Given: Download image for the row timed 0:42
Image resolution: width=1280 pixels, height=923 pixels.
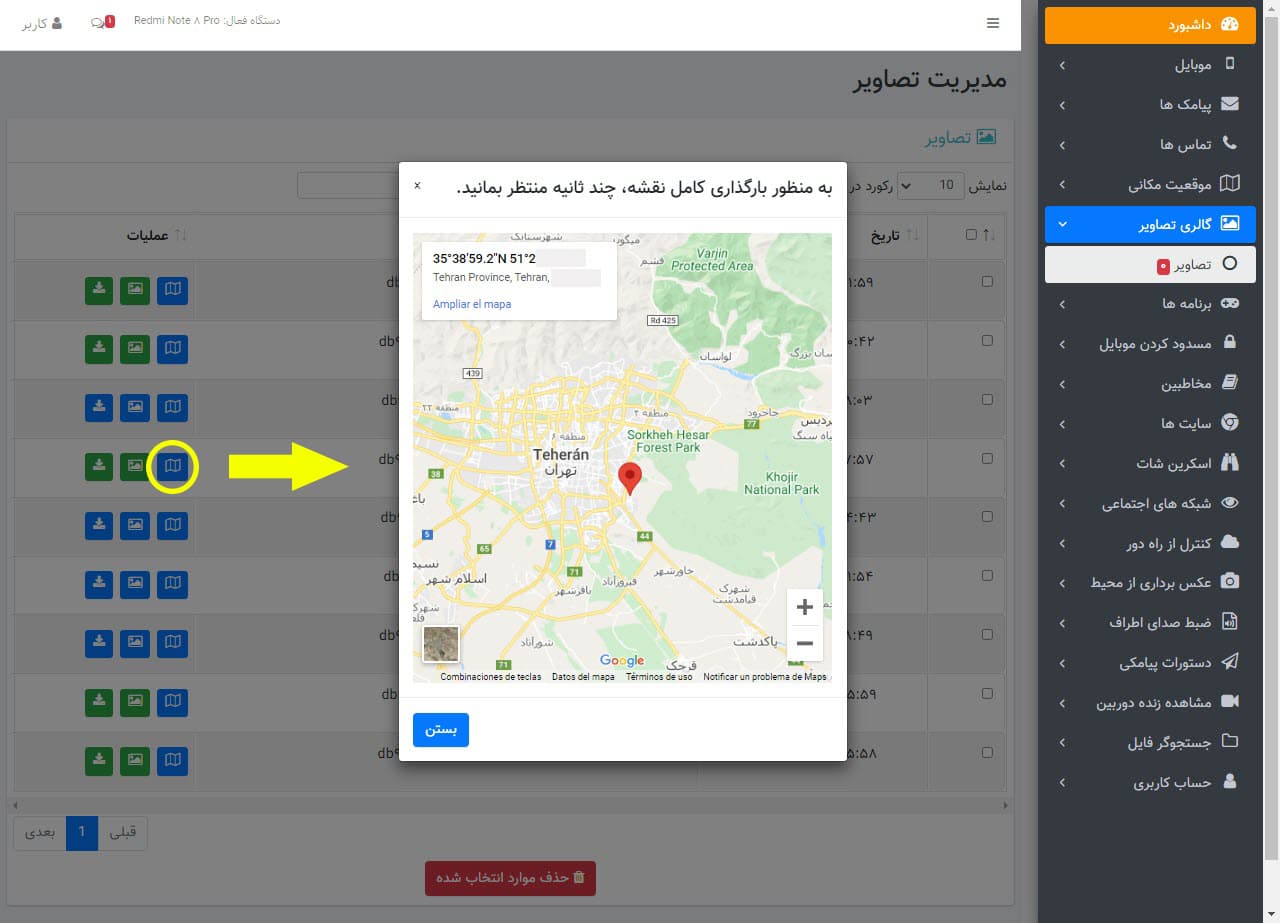Looking at the screenshot, I should tap(98, 349).
